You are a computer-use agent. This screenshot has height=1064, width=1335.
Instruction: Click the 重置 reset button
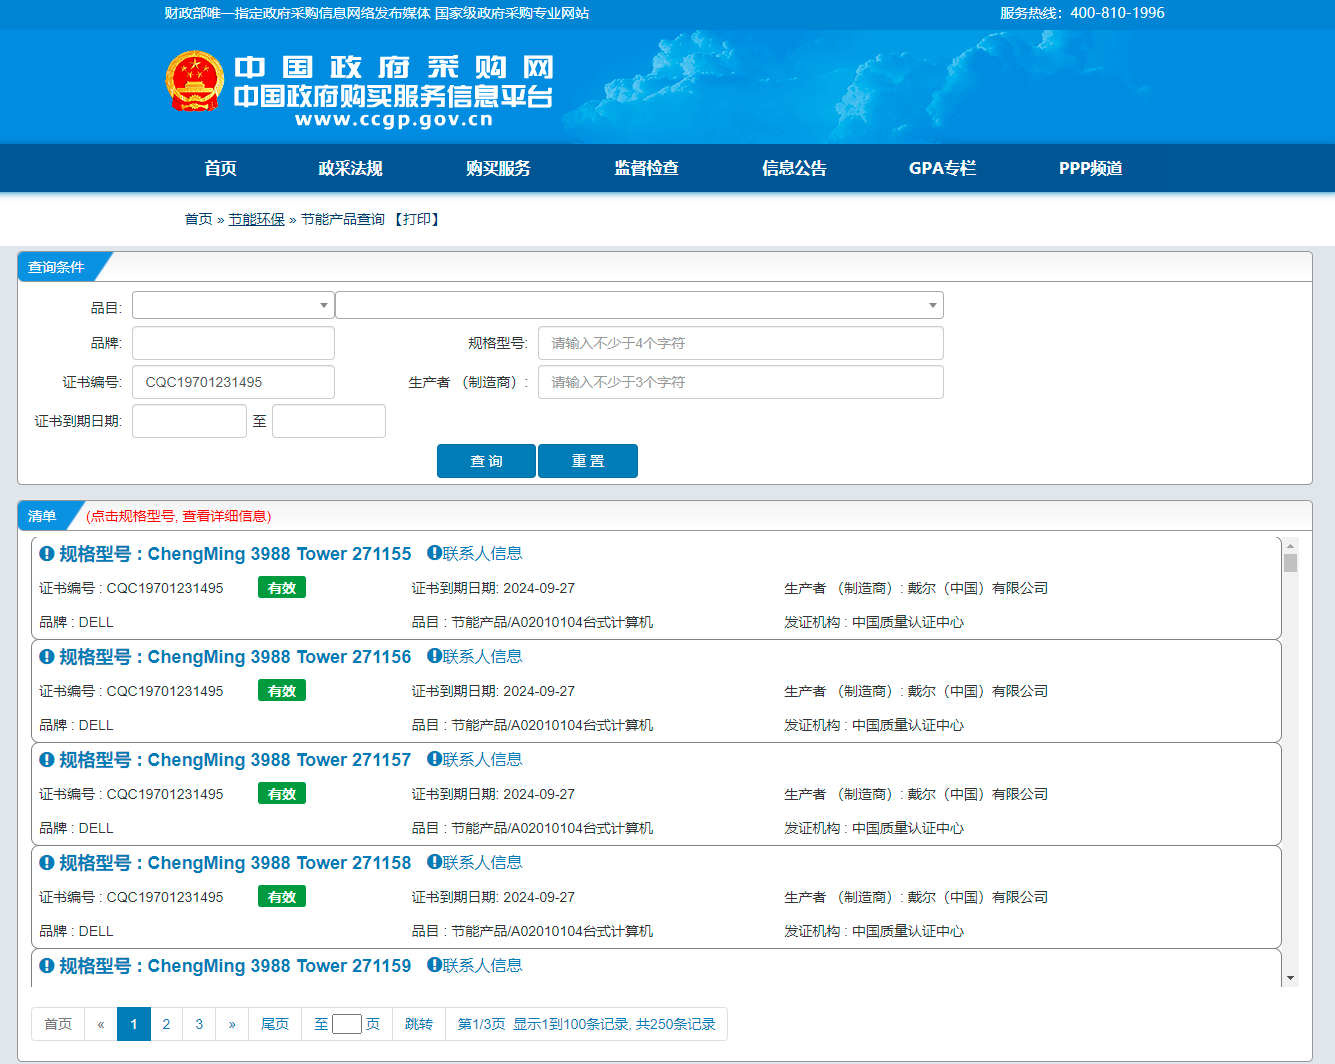588,461
